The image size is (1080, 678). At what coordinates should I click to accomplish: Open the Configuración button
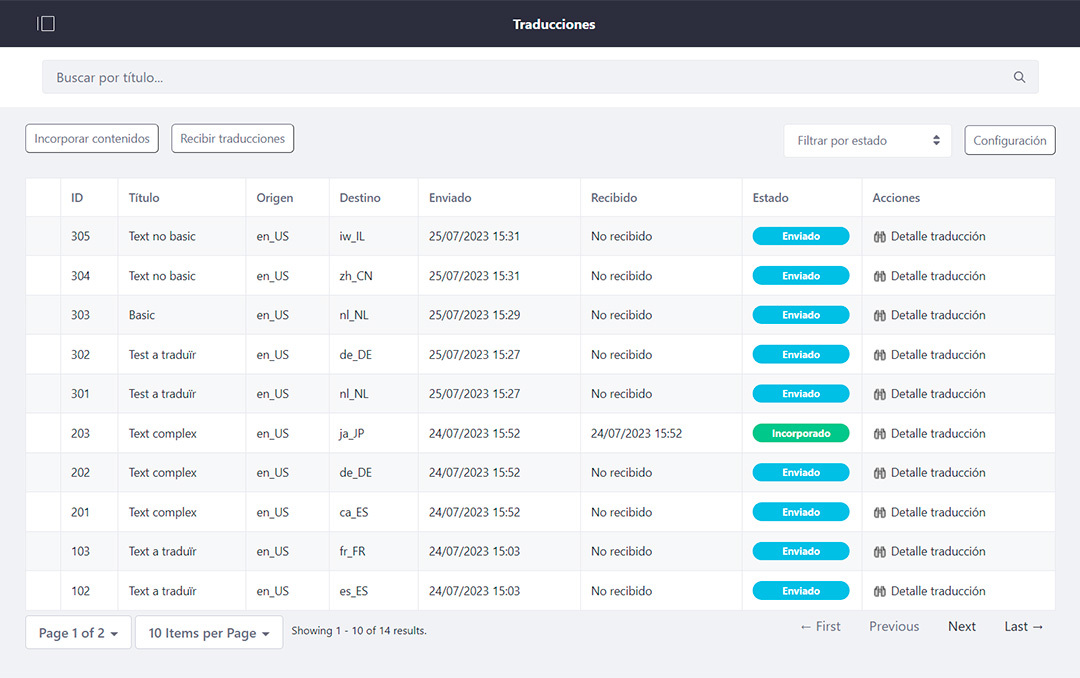pos(1010,140)
